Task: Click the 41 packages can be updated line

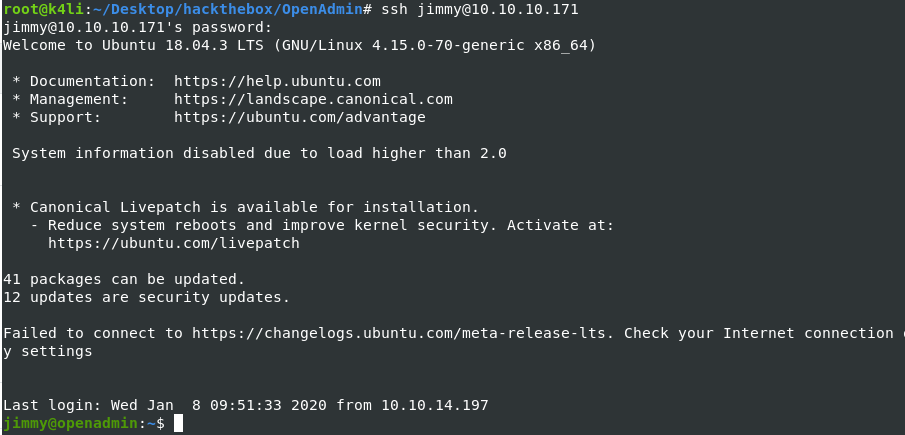Action: [124, 279]
